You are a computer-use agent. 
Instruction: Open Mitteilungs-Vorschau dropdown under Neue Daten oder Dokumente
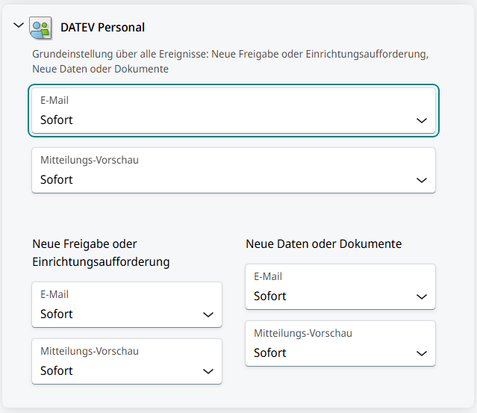[340, 343]
